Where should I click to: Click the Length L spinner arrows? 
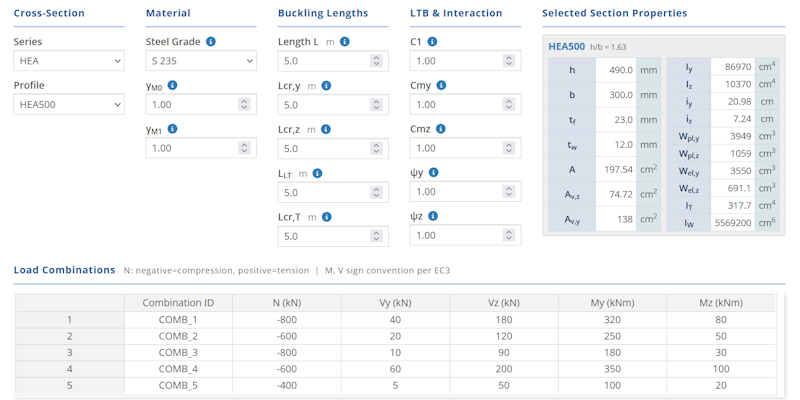tap(376, 61)
